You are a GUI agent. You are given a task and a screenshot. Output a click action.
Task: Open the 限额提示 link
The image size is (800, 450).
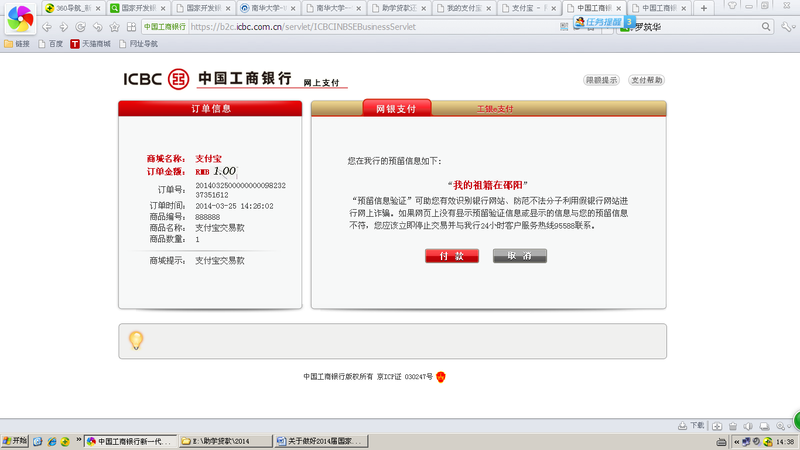pyautogui.click(x=601, y=80)
